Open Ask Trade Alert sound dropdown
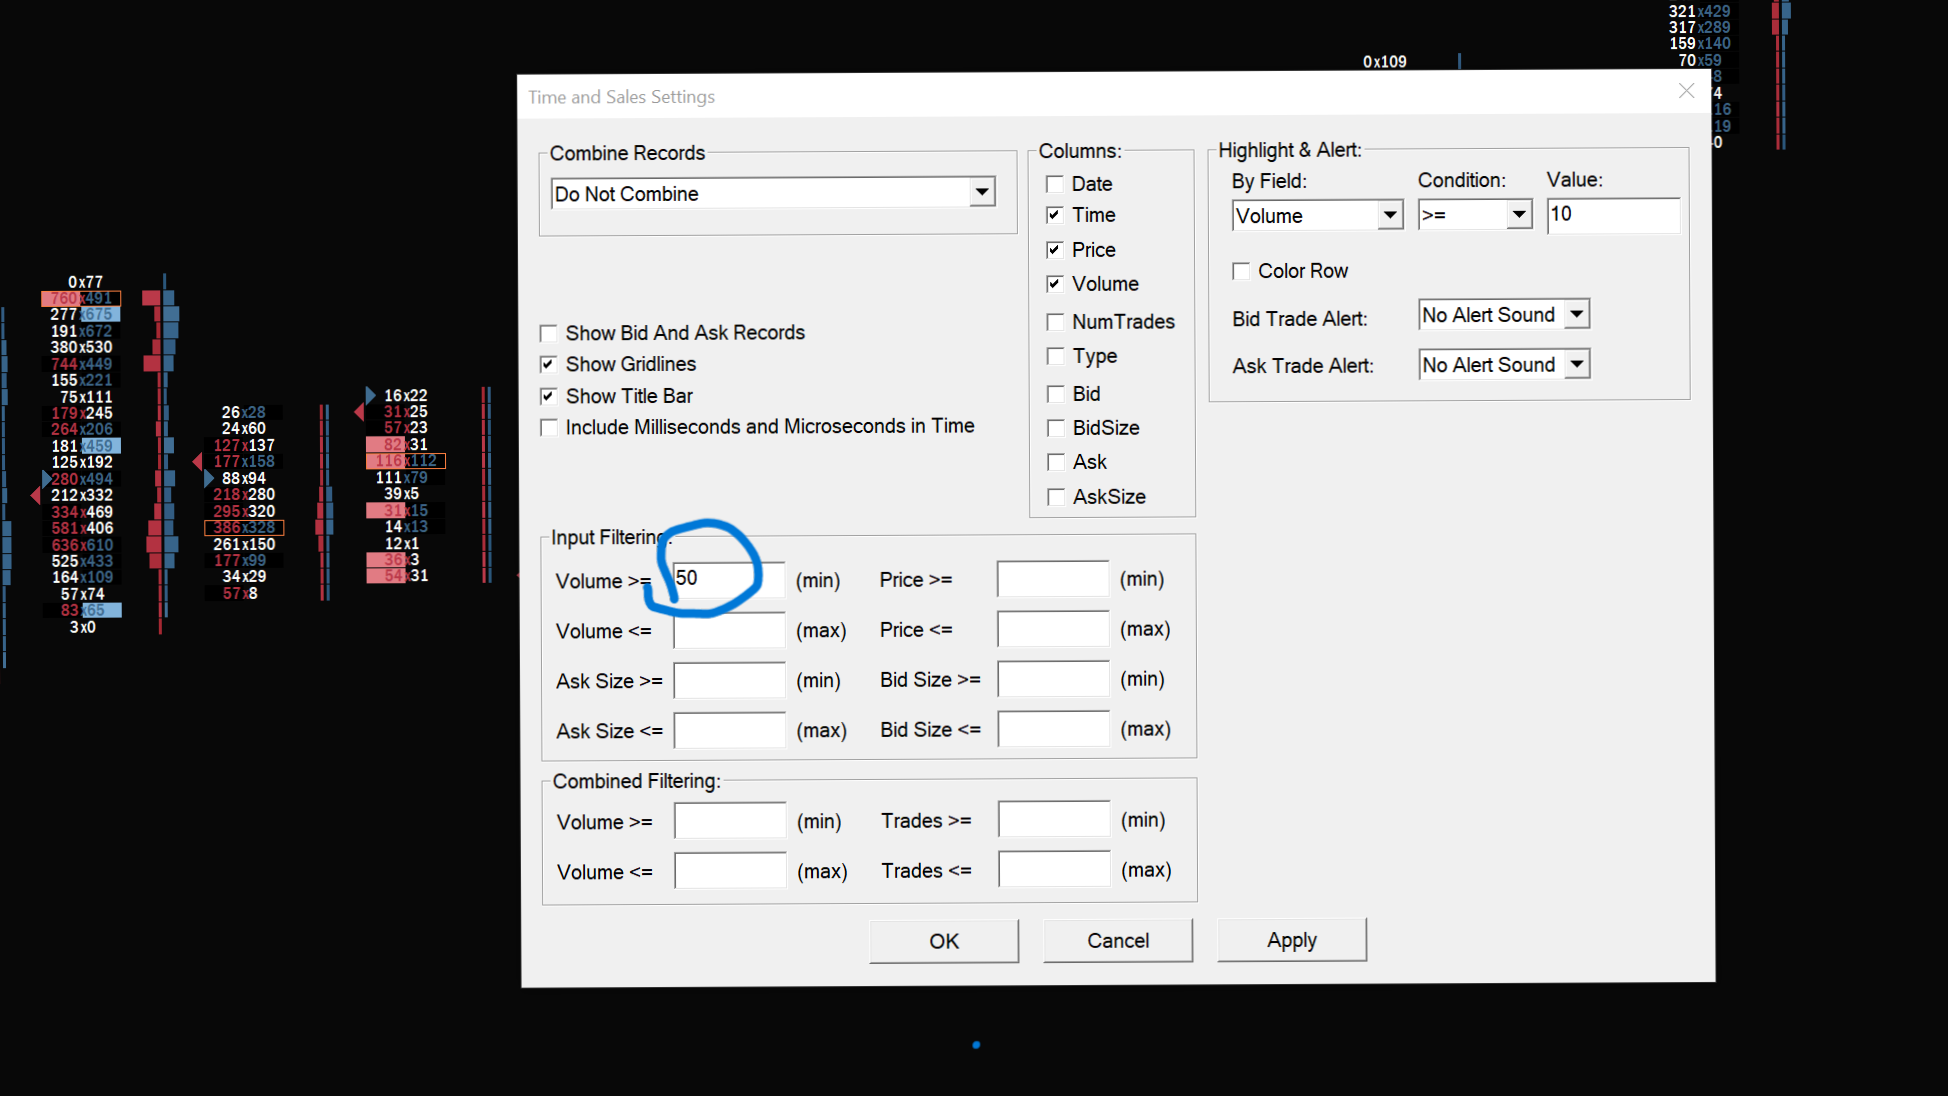1948x1096 pixels. pos(1576,365)
